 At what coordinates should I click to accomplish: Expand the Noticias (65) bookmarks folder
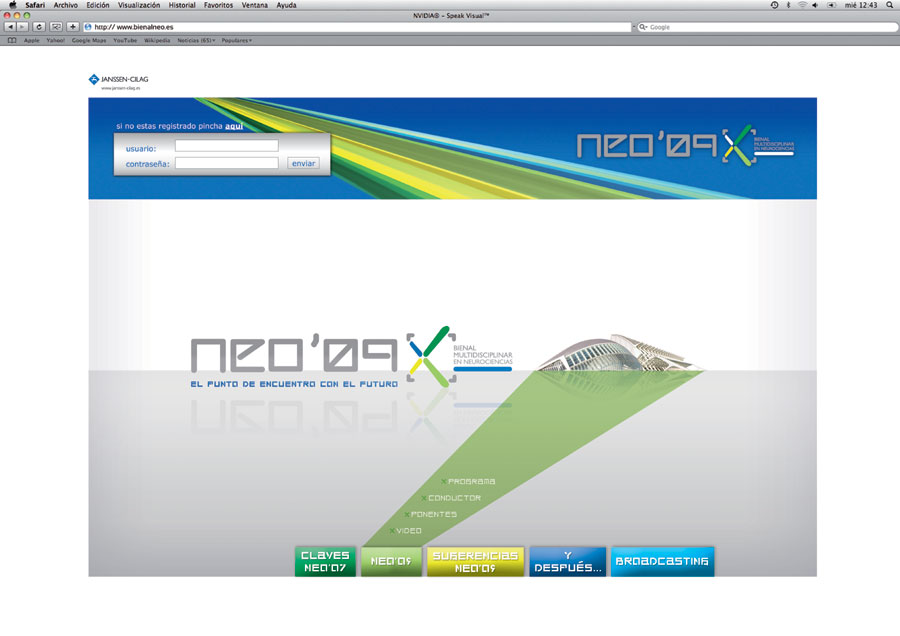coord(196,41)
